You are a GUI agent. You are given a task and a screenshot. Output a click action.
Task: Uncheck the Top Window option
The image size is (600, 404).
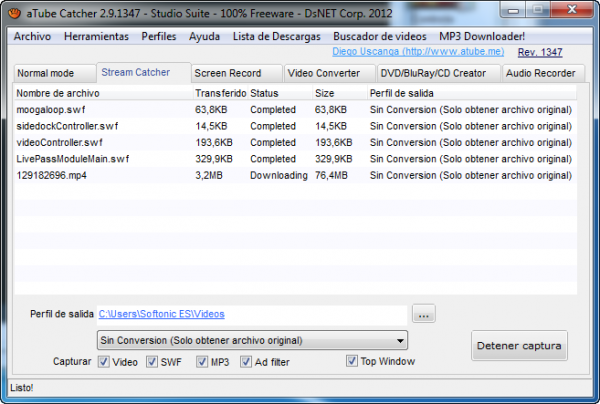pyautogui.click(x=352, y=361)
